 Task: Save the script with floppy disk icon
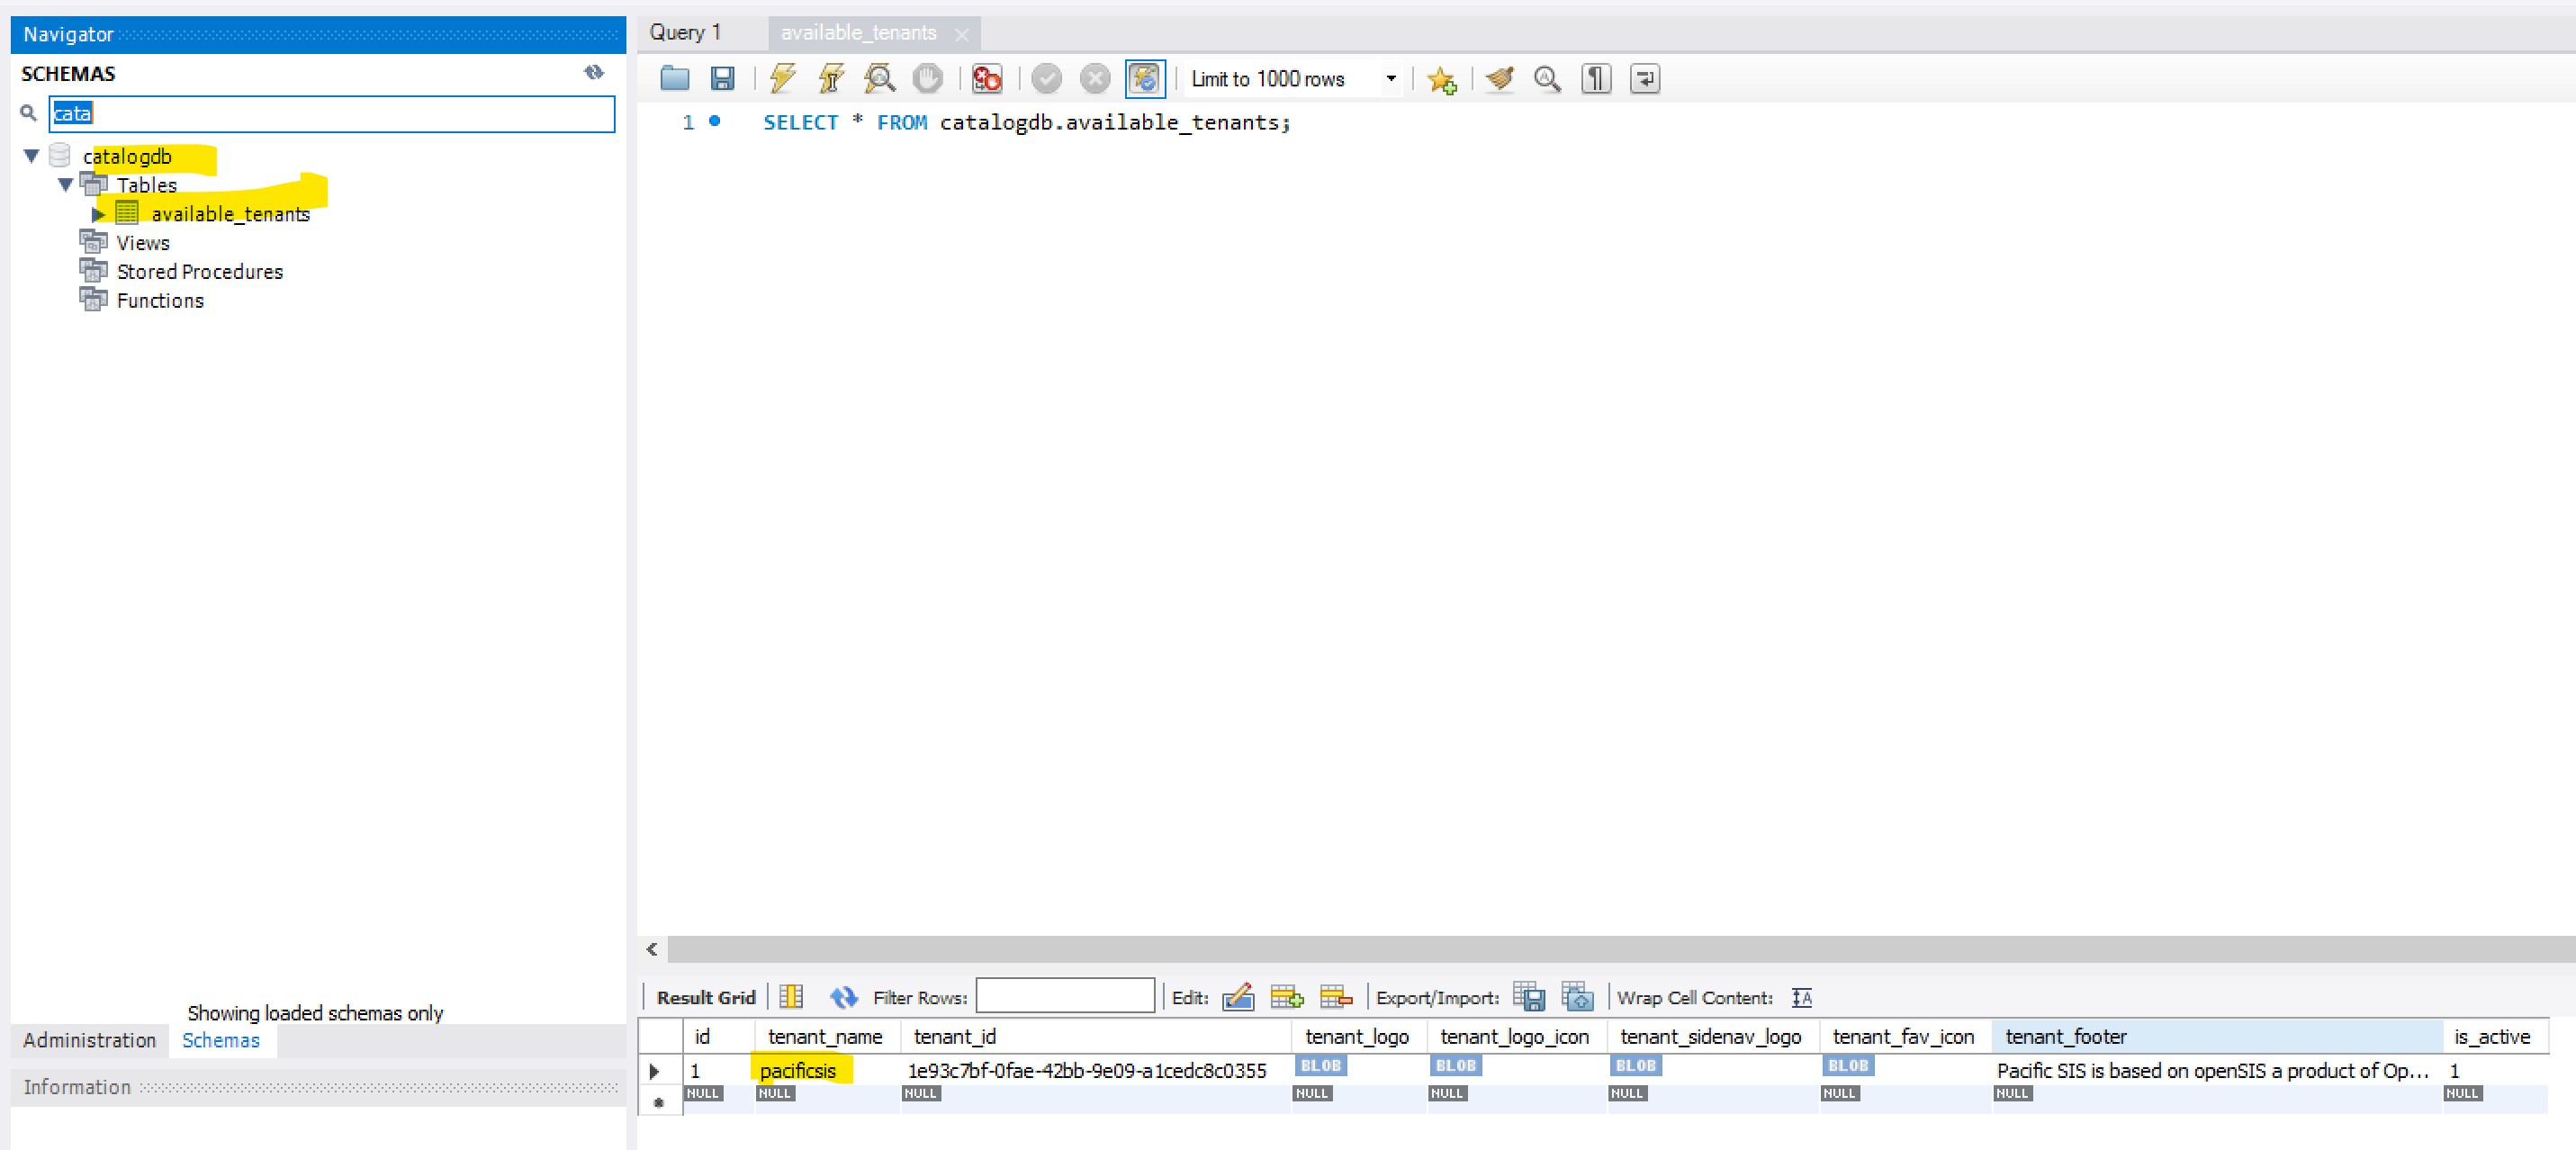coord(722,78)
